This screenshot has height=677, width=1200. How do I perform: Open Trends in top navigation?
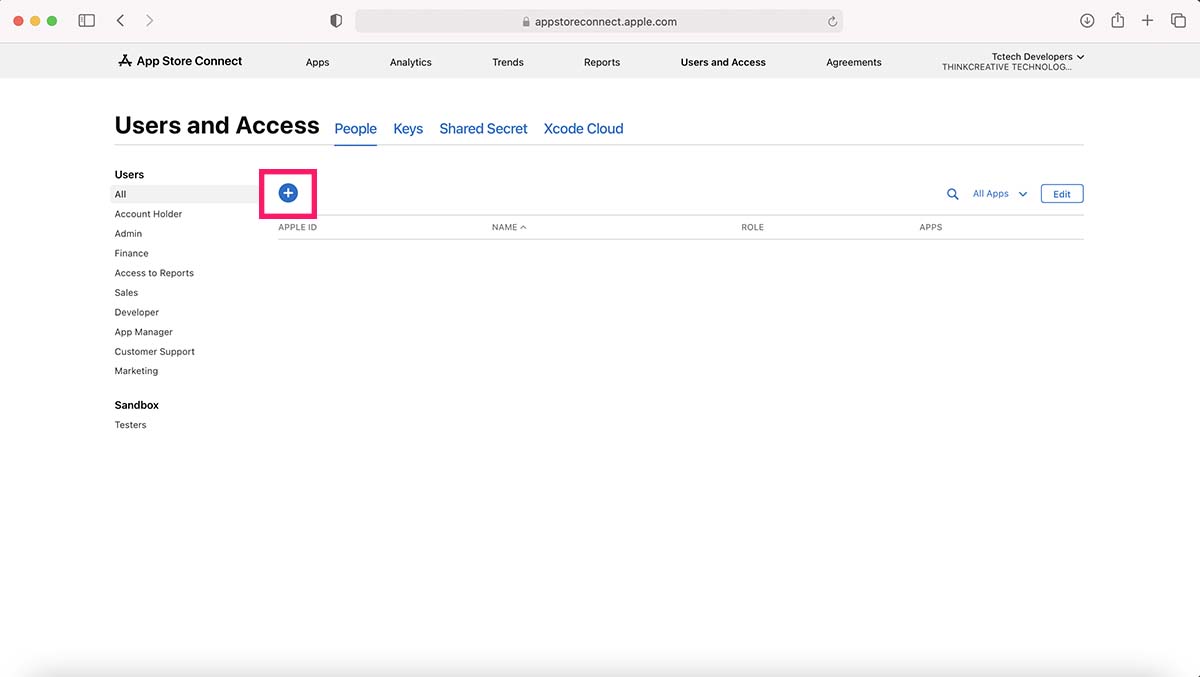508,62
